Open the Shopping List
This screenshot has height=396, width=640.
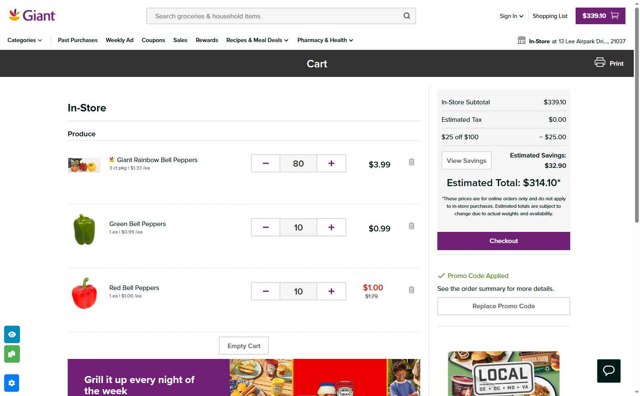(x=550, y=16)
